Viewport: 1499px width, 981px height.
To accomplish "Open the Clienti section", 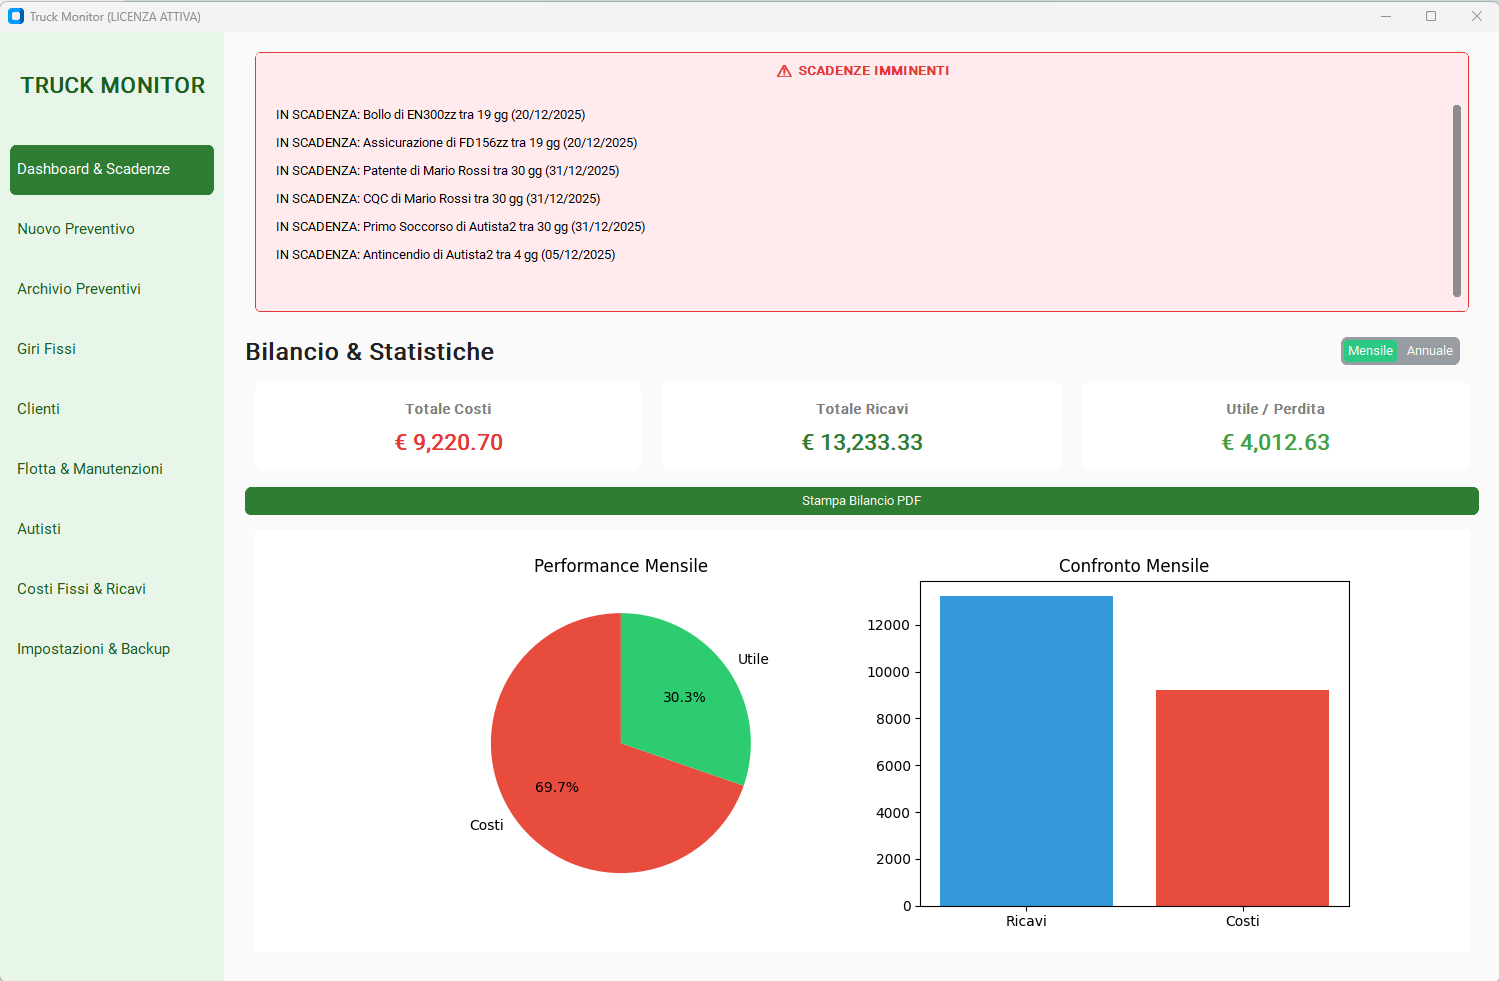I will pyautogui.click(x=38, y=409).
